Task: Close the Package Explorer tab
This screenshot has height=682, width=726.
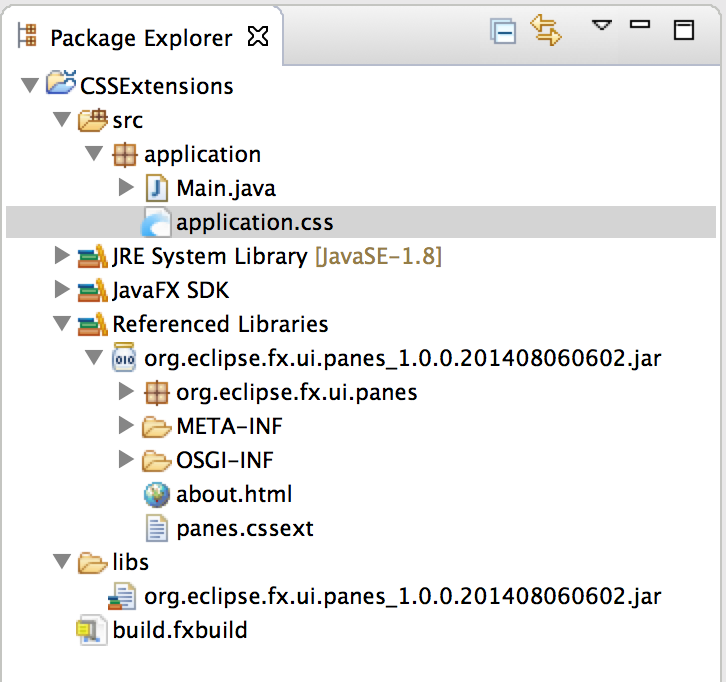Action: point(257,38)
